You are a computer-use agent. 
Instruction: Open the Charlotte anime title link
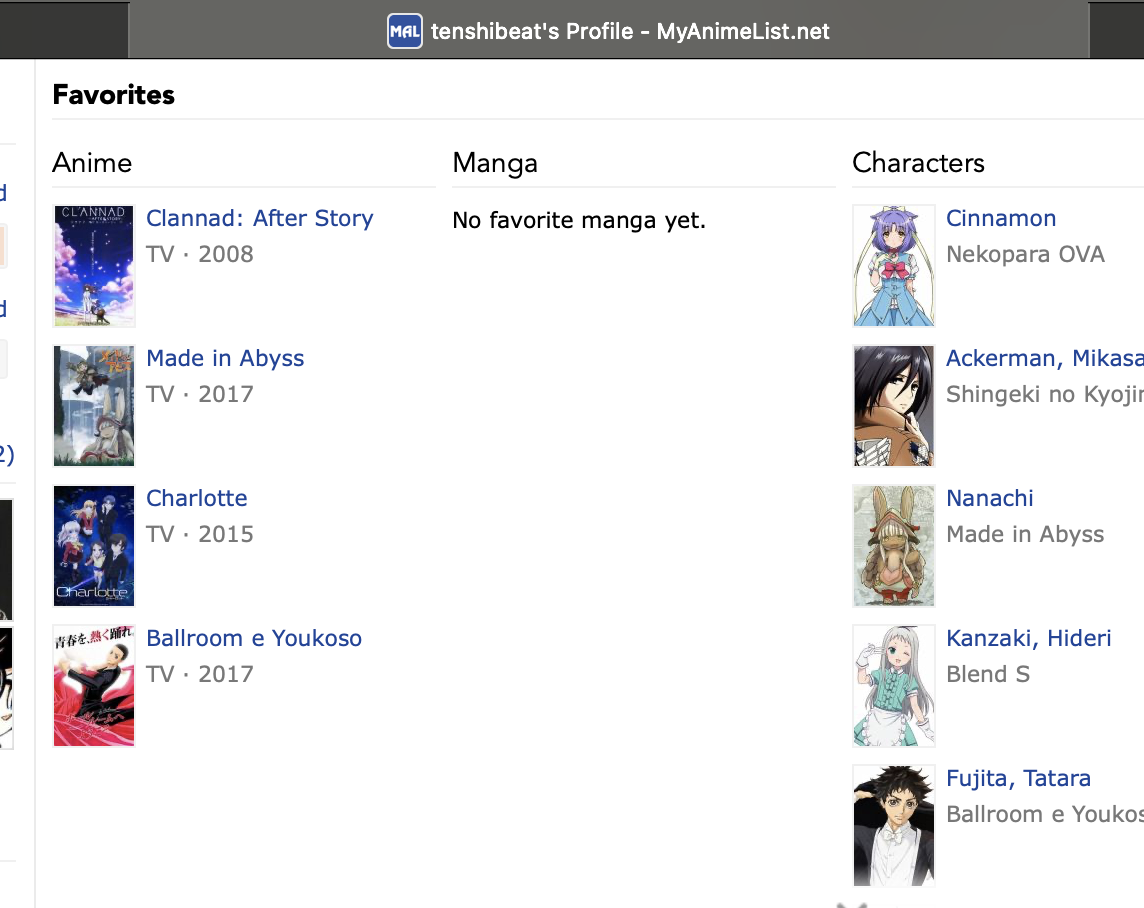click(x=196, y=499)
